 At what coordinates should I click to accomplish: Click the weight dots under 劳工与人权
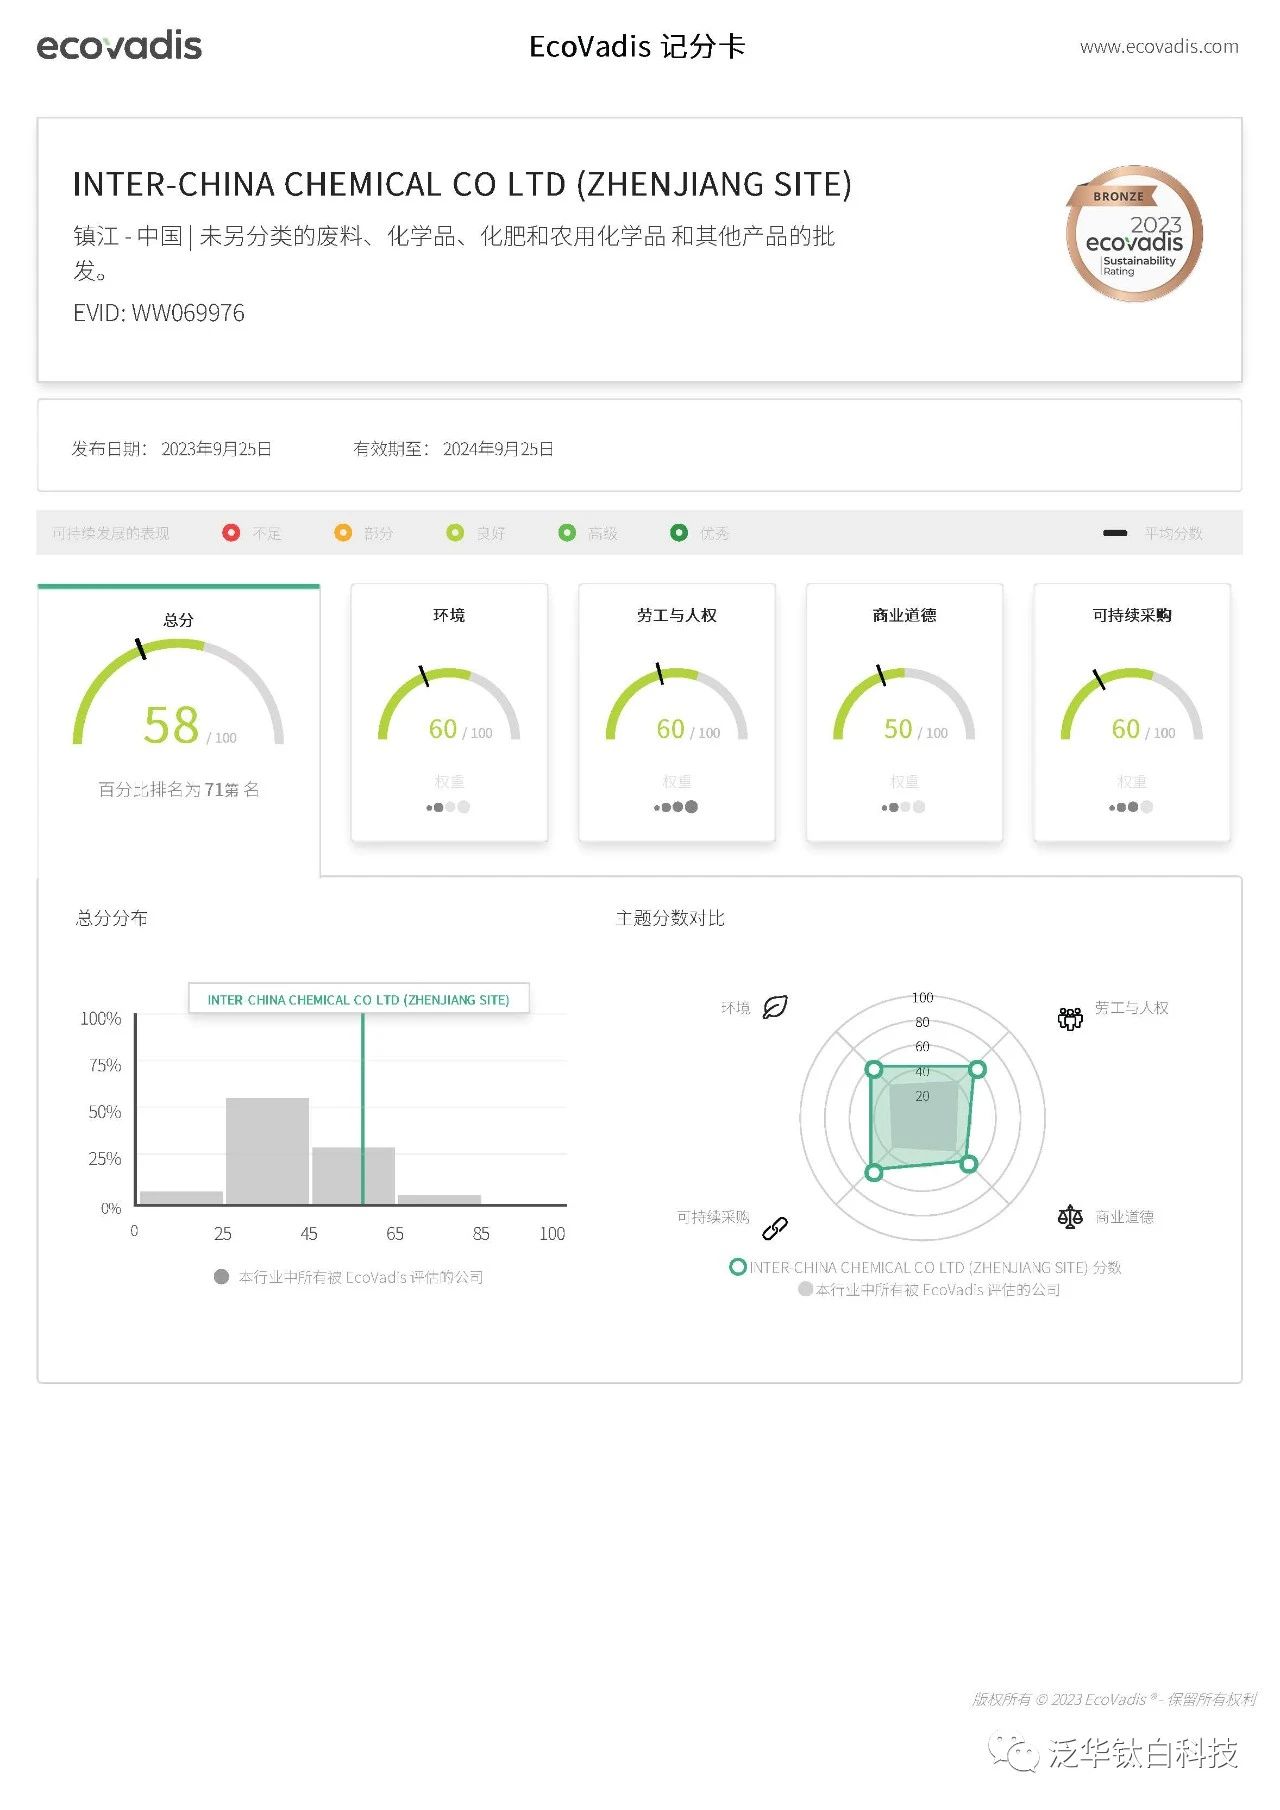(x=677, y=807)
